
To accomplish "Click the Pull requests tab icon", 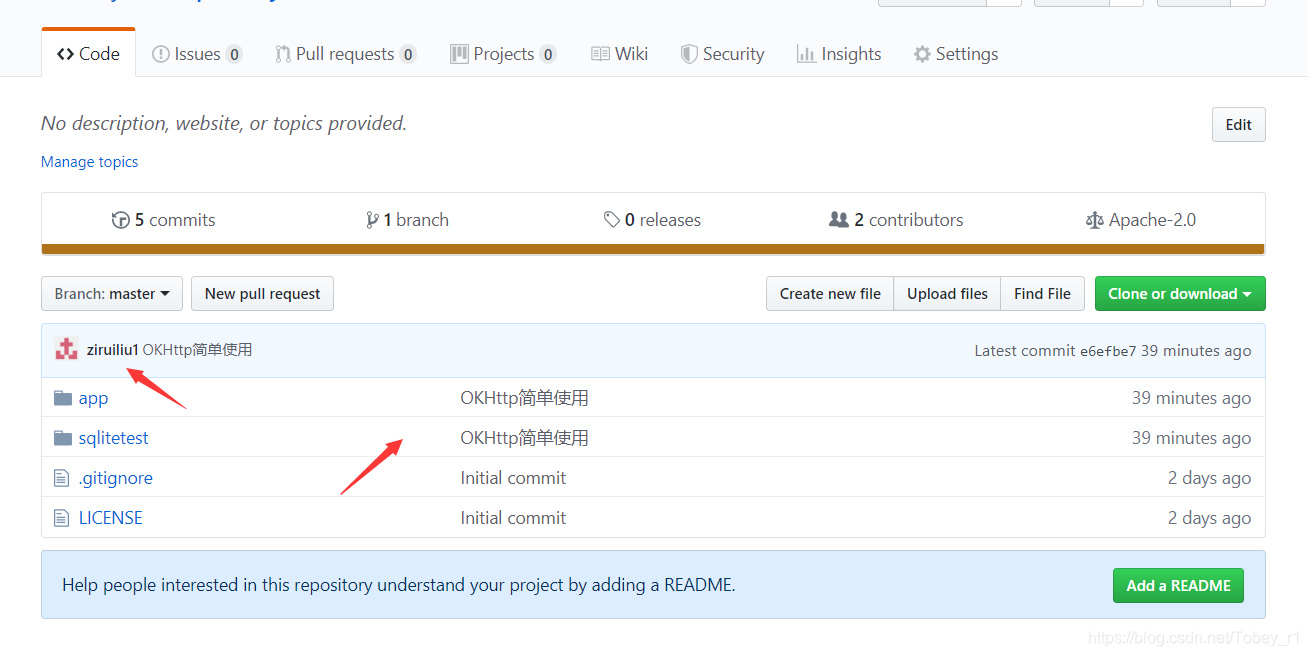I will click(283, 54).
